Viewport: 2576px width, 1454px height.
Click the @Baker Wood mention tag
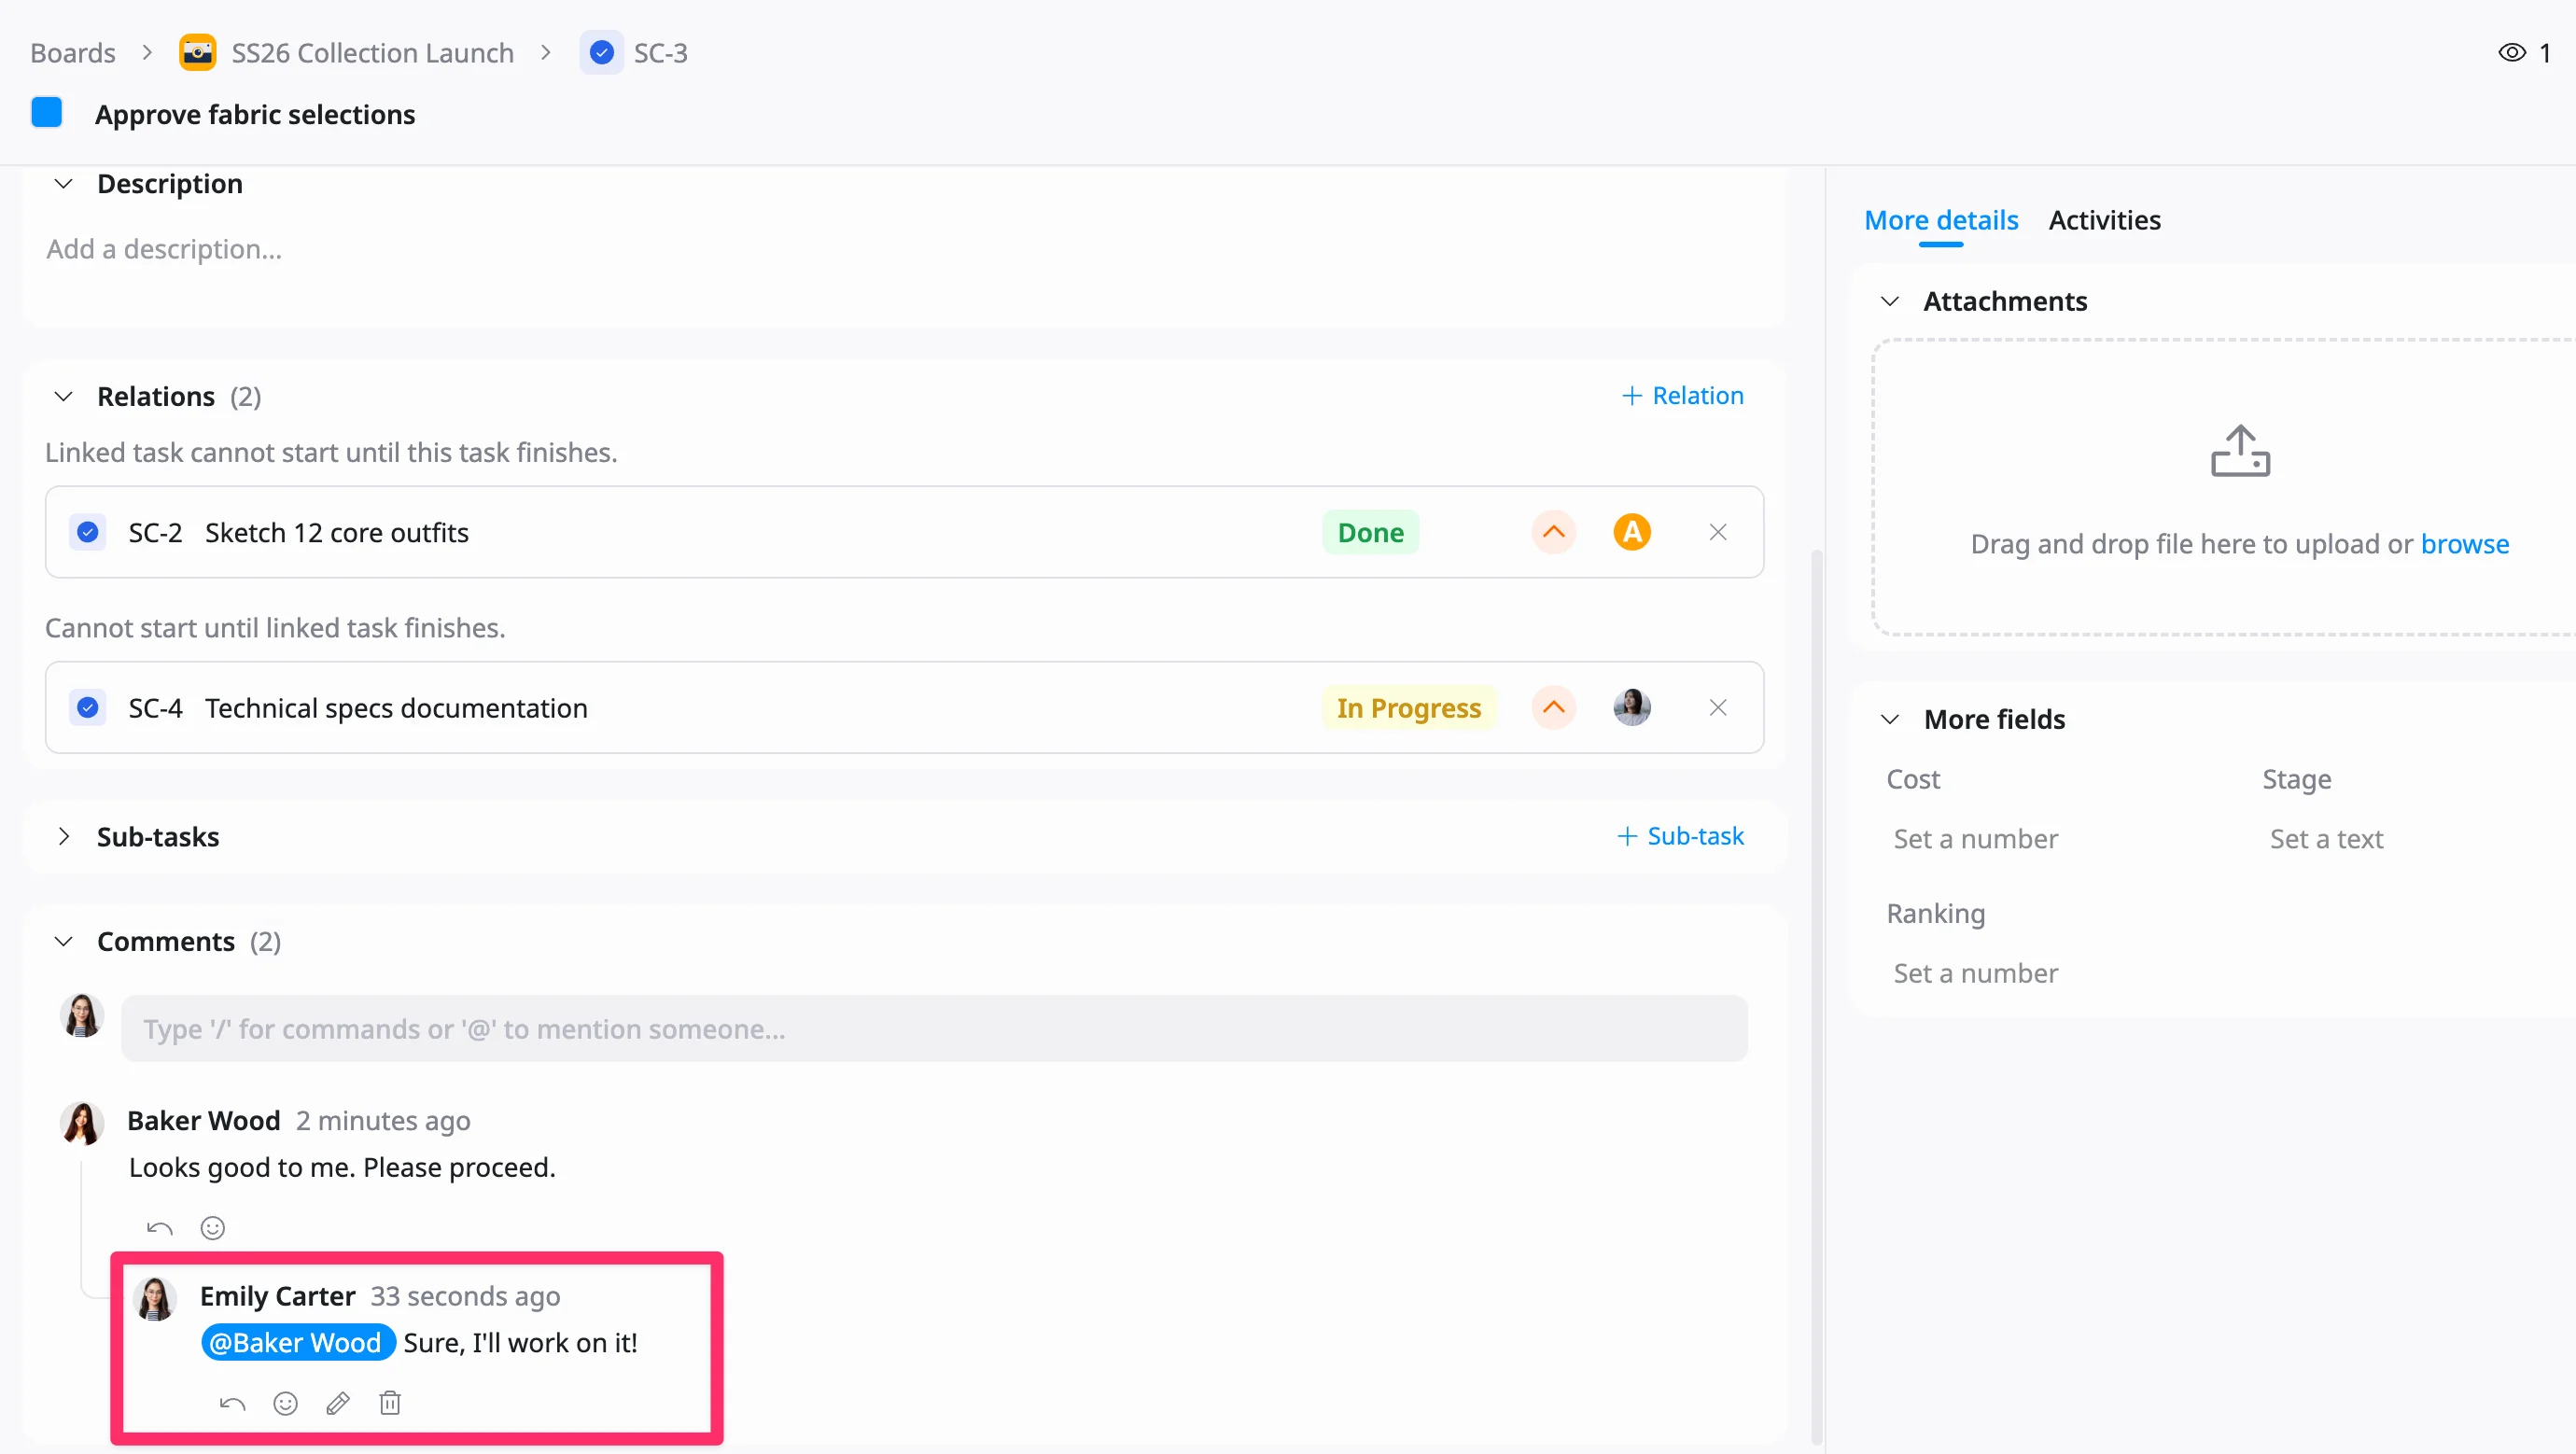click(x=298, y=1343)
